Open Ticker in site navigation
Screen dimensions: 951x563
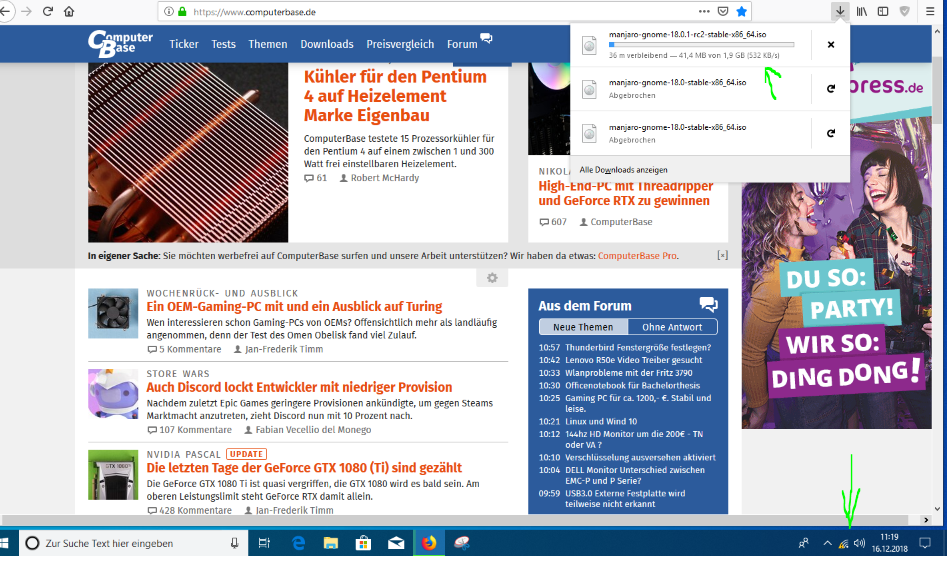click(x=184, y=44)
